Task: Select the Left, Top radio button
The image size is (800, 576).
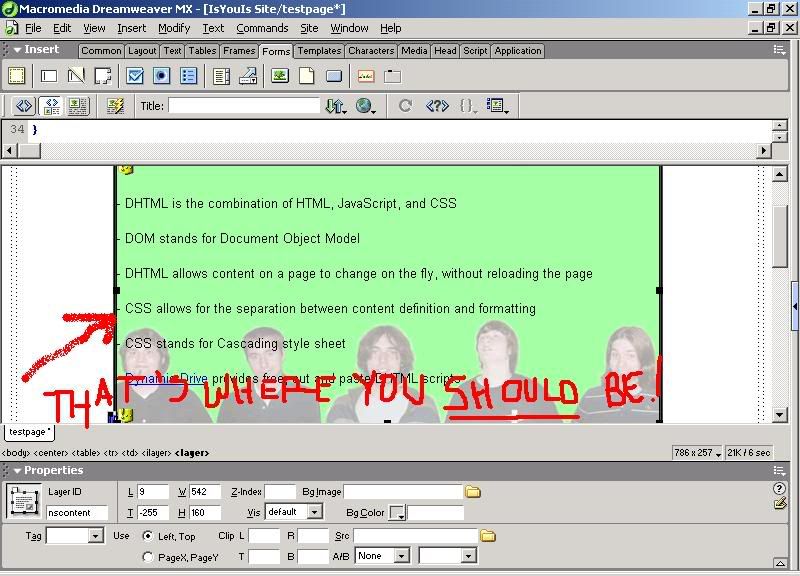Action: 149,536
